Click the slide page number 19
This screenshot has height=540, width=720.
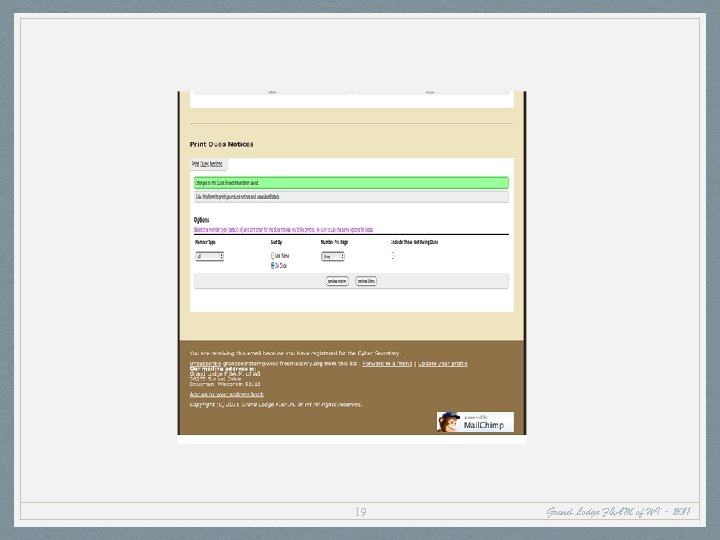click(360, 512)
